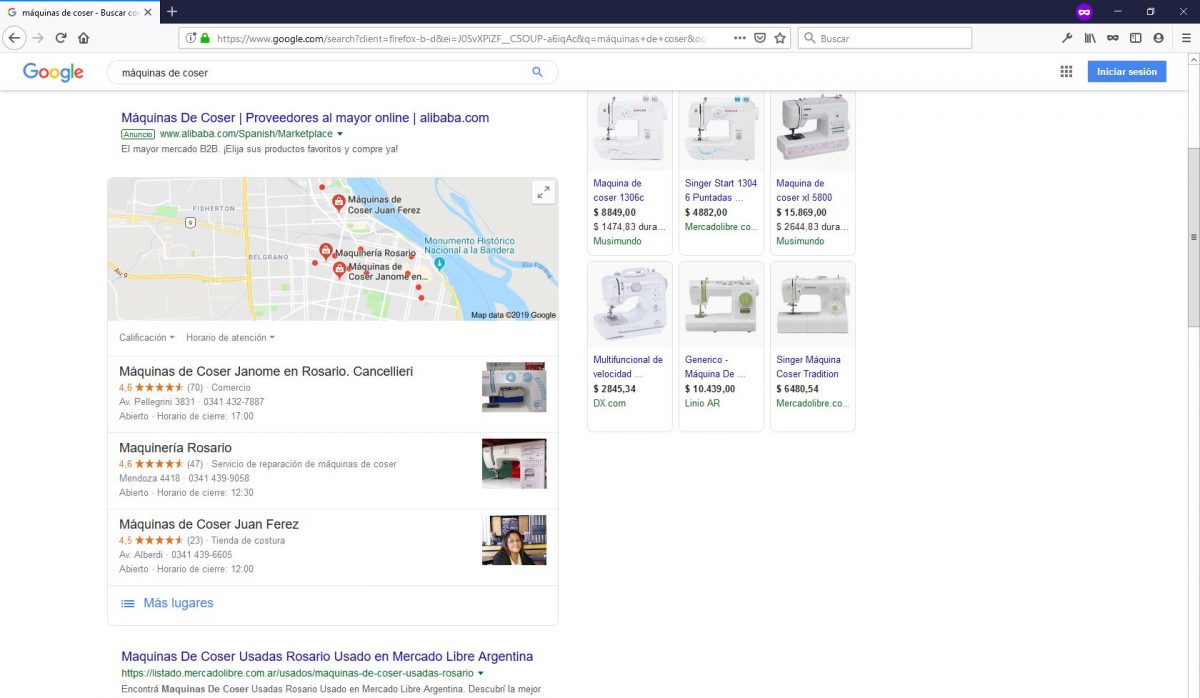Screen dimensions: 1200x698
Task: Open a new browser tab
Action: pyautogui.click(x=172, y=11)
